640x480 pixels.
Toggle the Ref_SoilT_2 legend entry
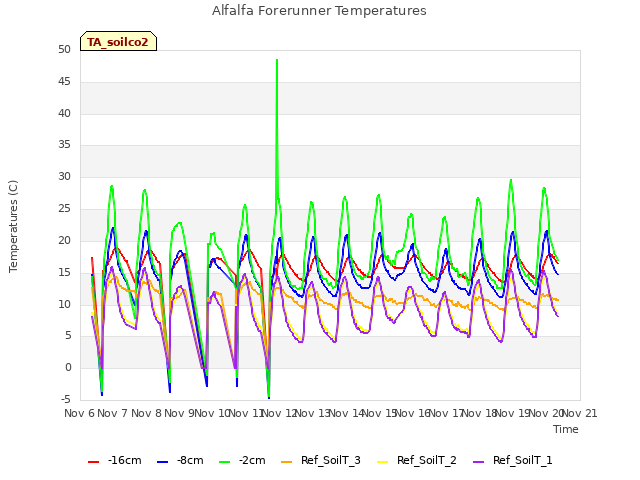[417, 460]
